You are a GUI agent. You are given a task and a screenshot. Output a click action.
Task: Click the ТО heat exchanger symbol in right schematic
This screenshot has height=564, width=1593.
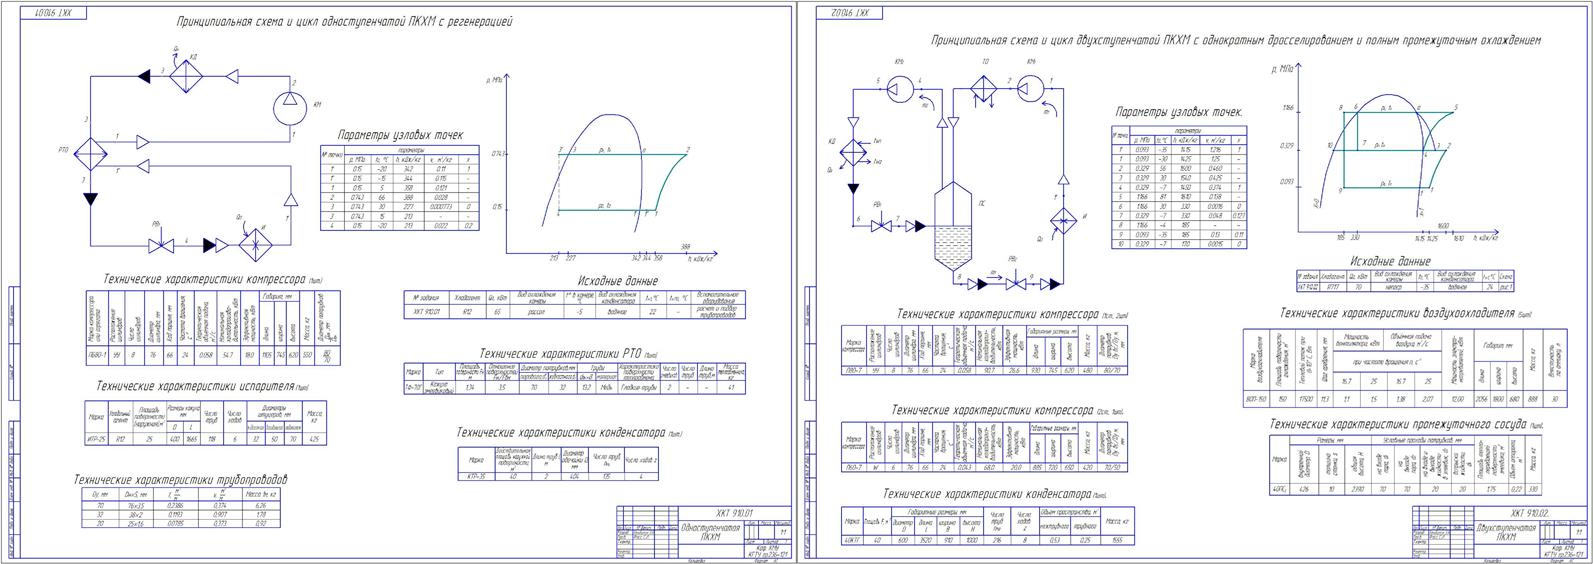click(984, 89)
